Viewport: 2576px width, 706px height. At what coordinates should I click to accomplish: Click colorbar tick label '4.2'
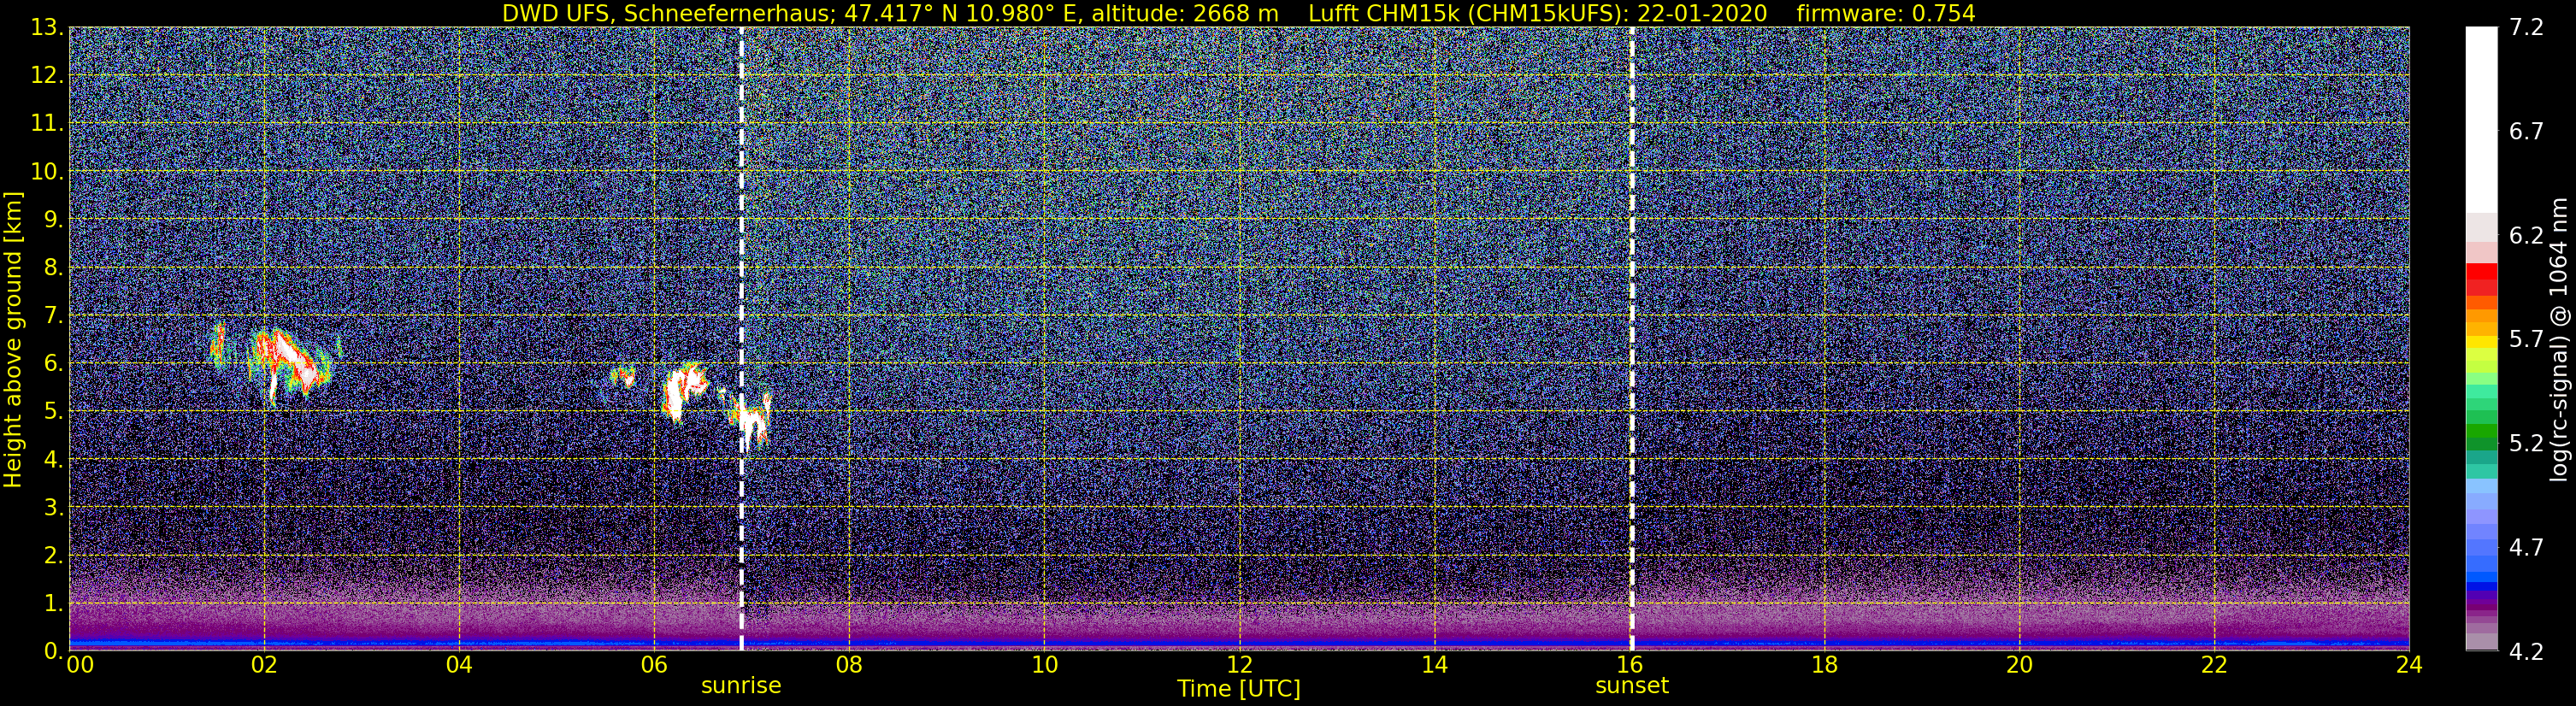[x=2526, y=652]
